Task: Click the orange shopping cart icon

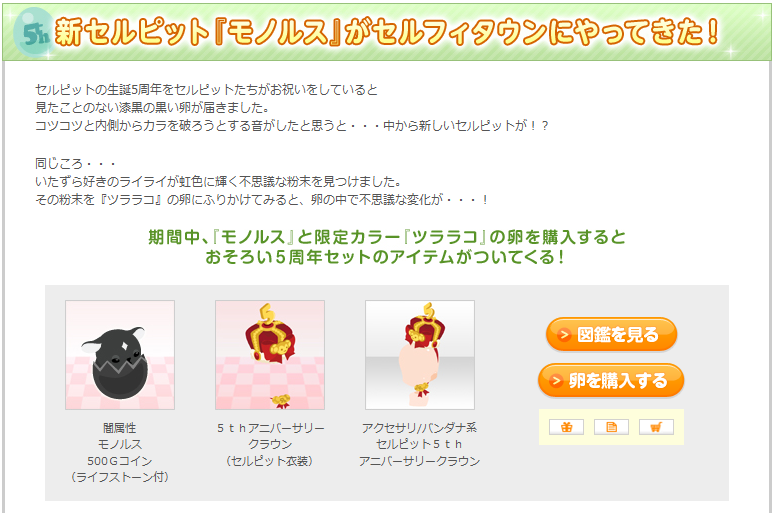Action: (656, 427)
